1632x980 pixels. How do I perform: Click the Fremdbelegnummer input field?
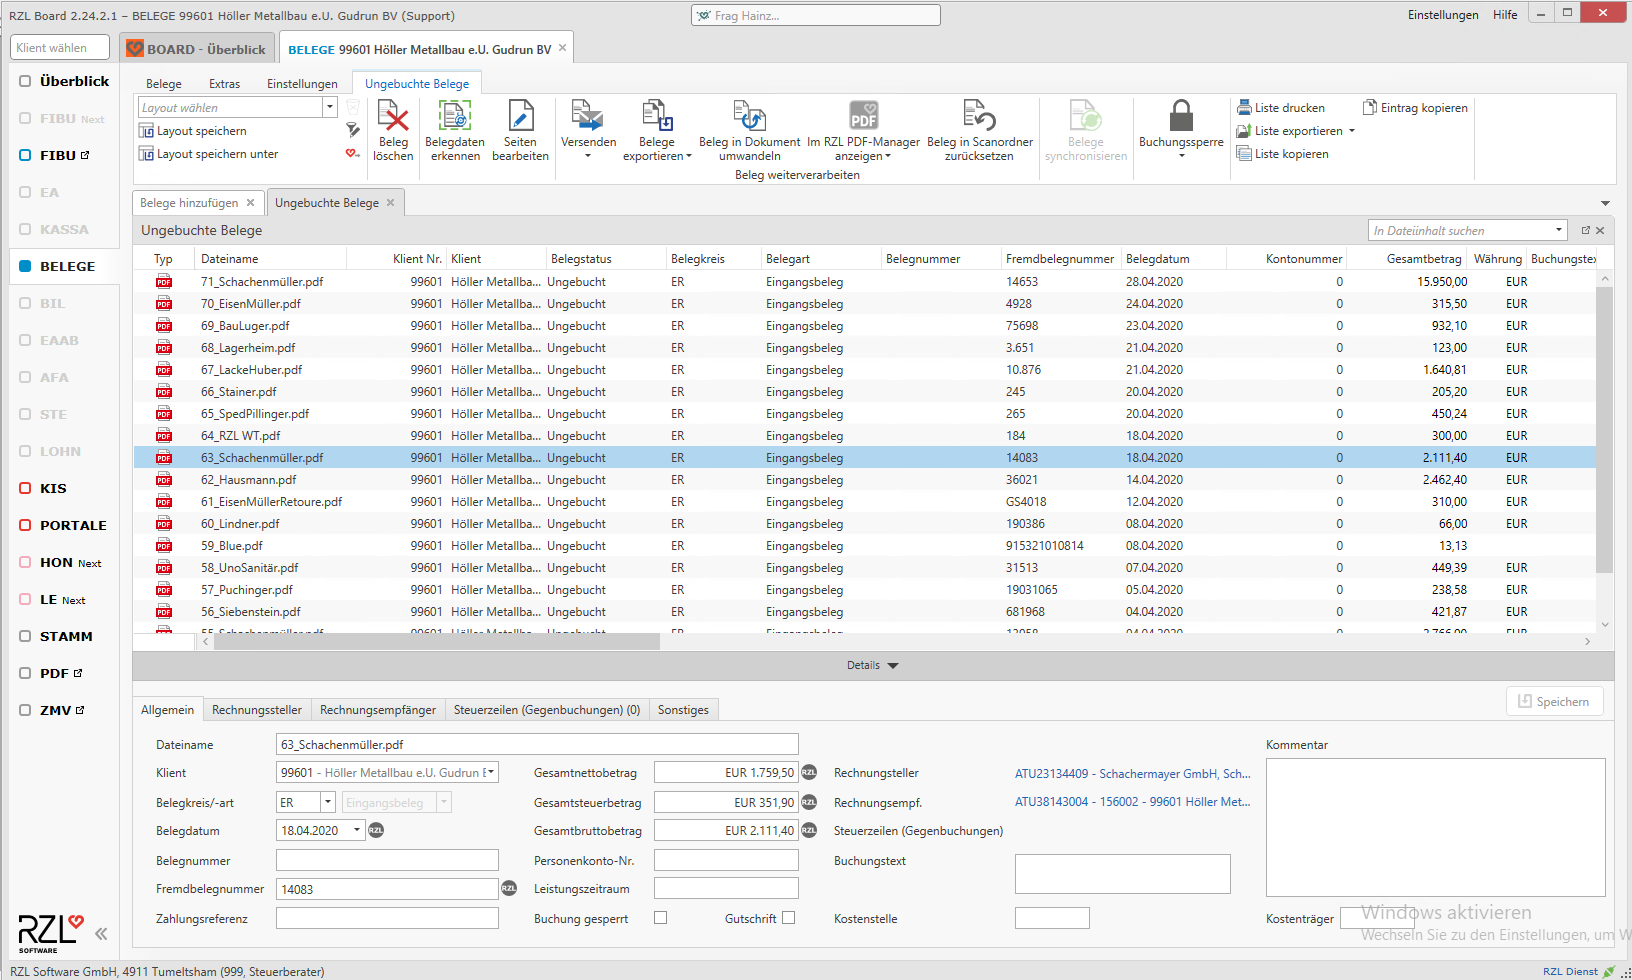[x=387, y=889]
